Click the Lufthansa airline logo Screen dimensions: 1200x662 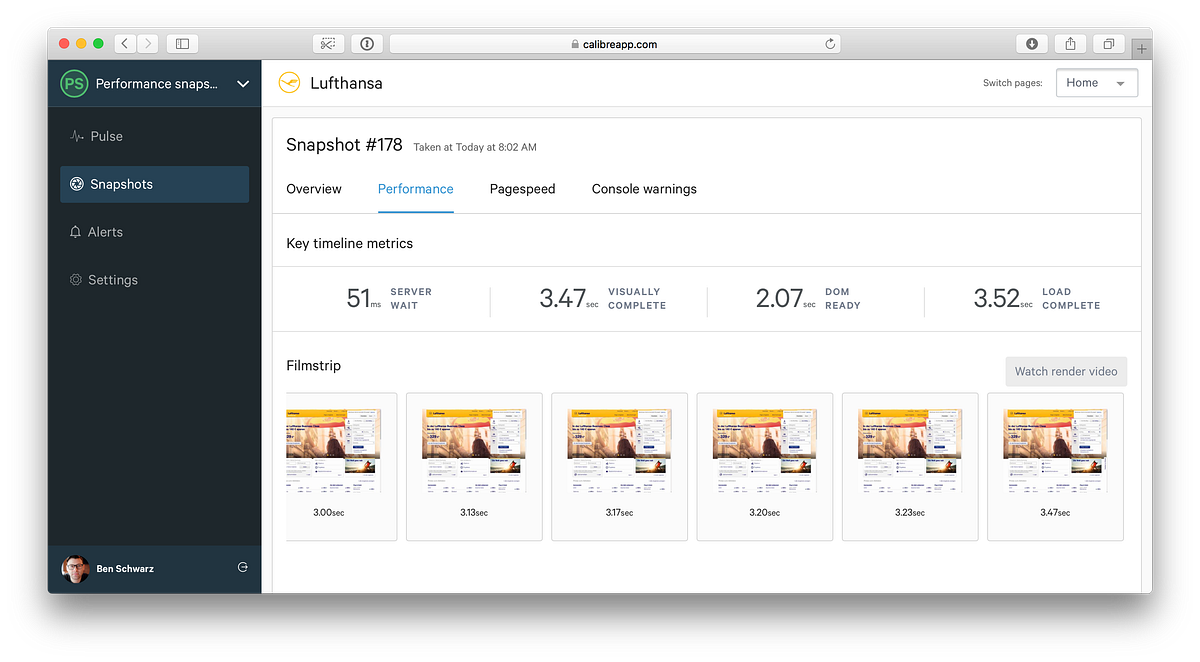289,83
